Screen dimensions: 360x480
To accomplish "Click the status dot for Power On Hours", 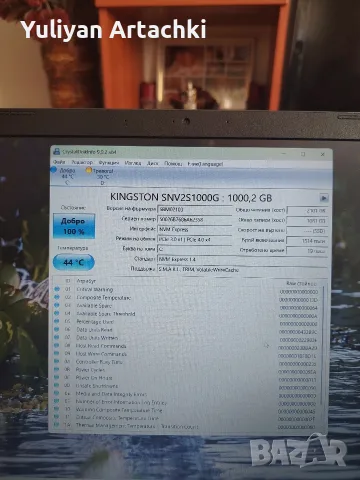I will point(57,377).
